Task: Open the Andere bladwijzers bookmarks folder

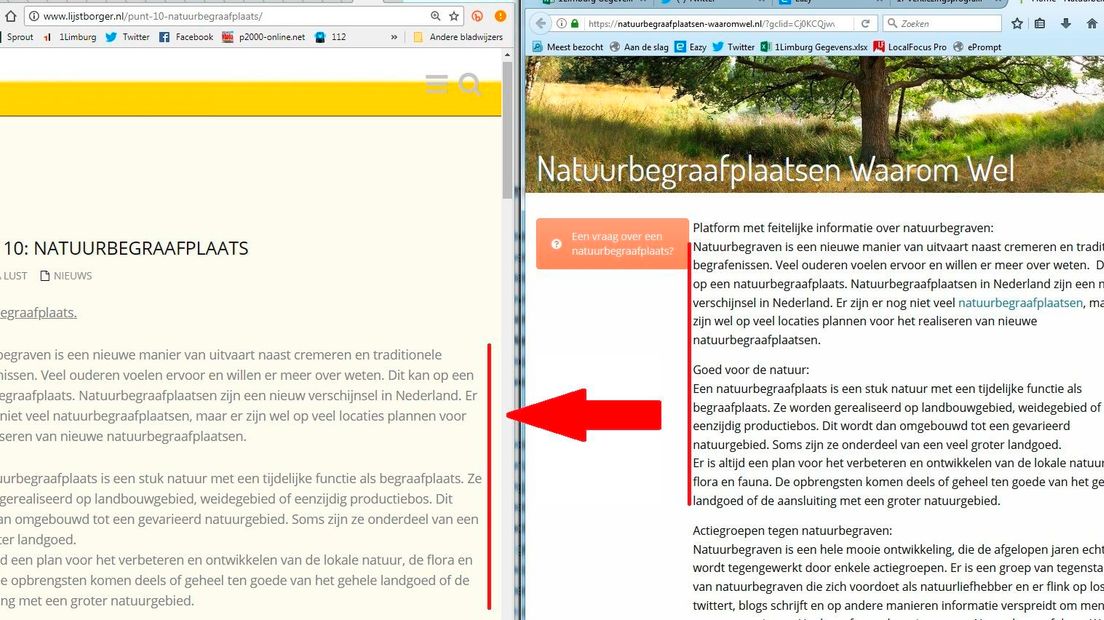Action: tap(458, 37)
